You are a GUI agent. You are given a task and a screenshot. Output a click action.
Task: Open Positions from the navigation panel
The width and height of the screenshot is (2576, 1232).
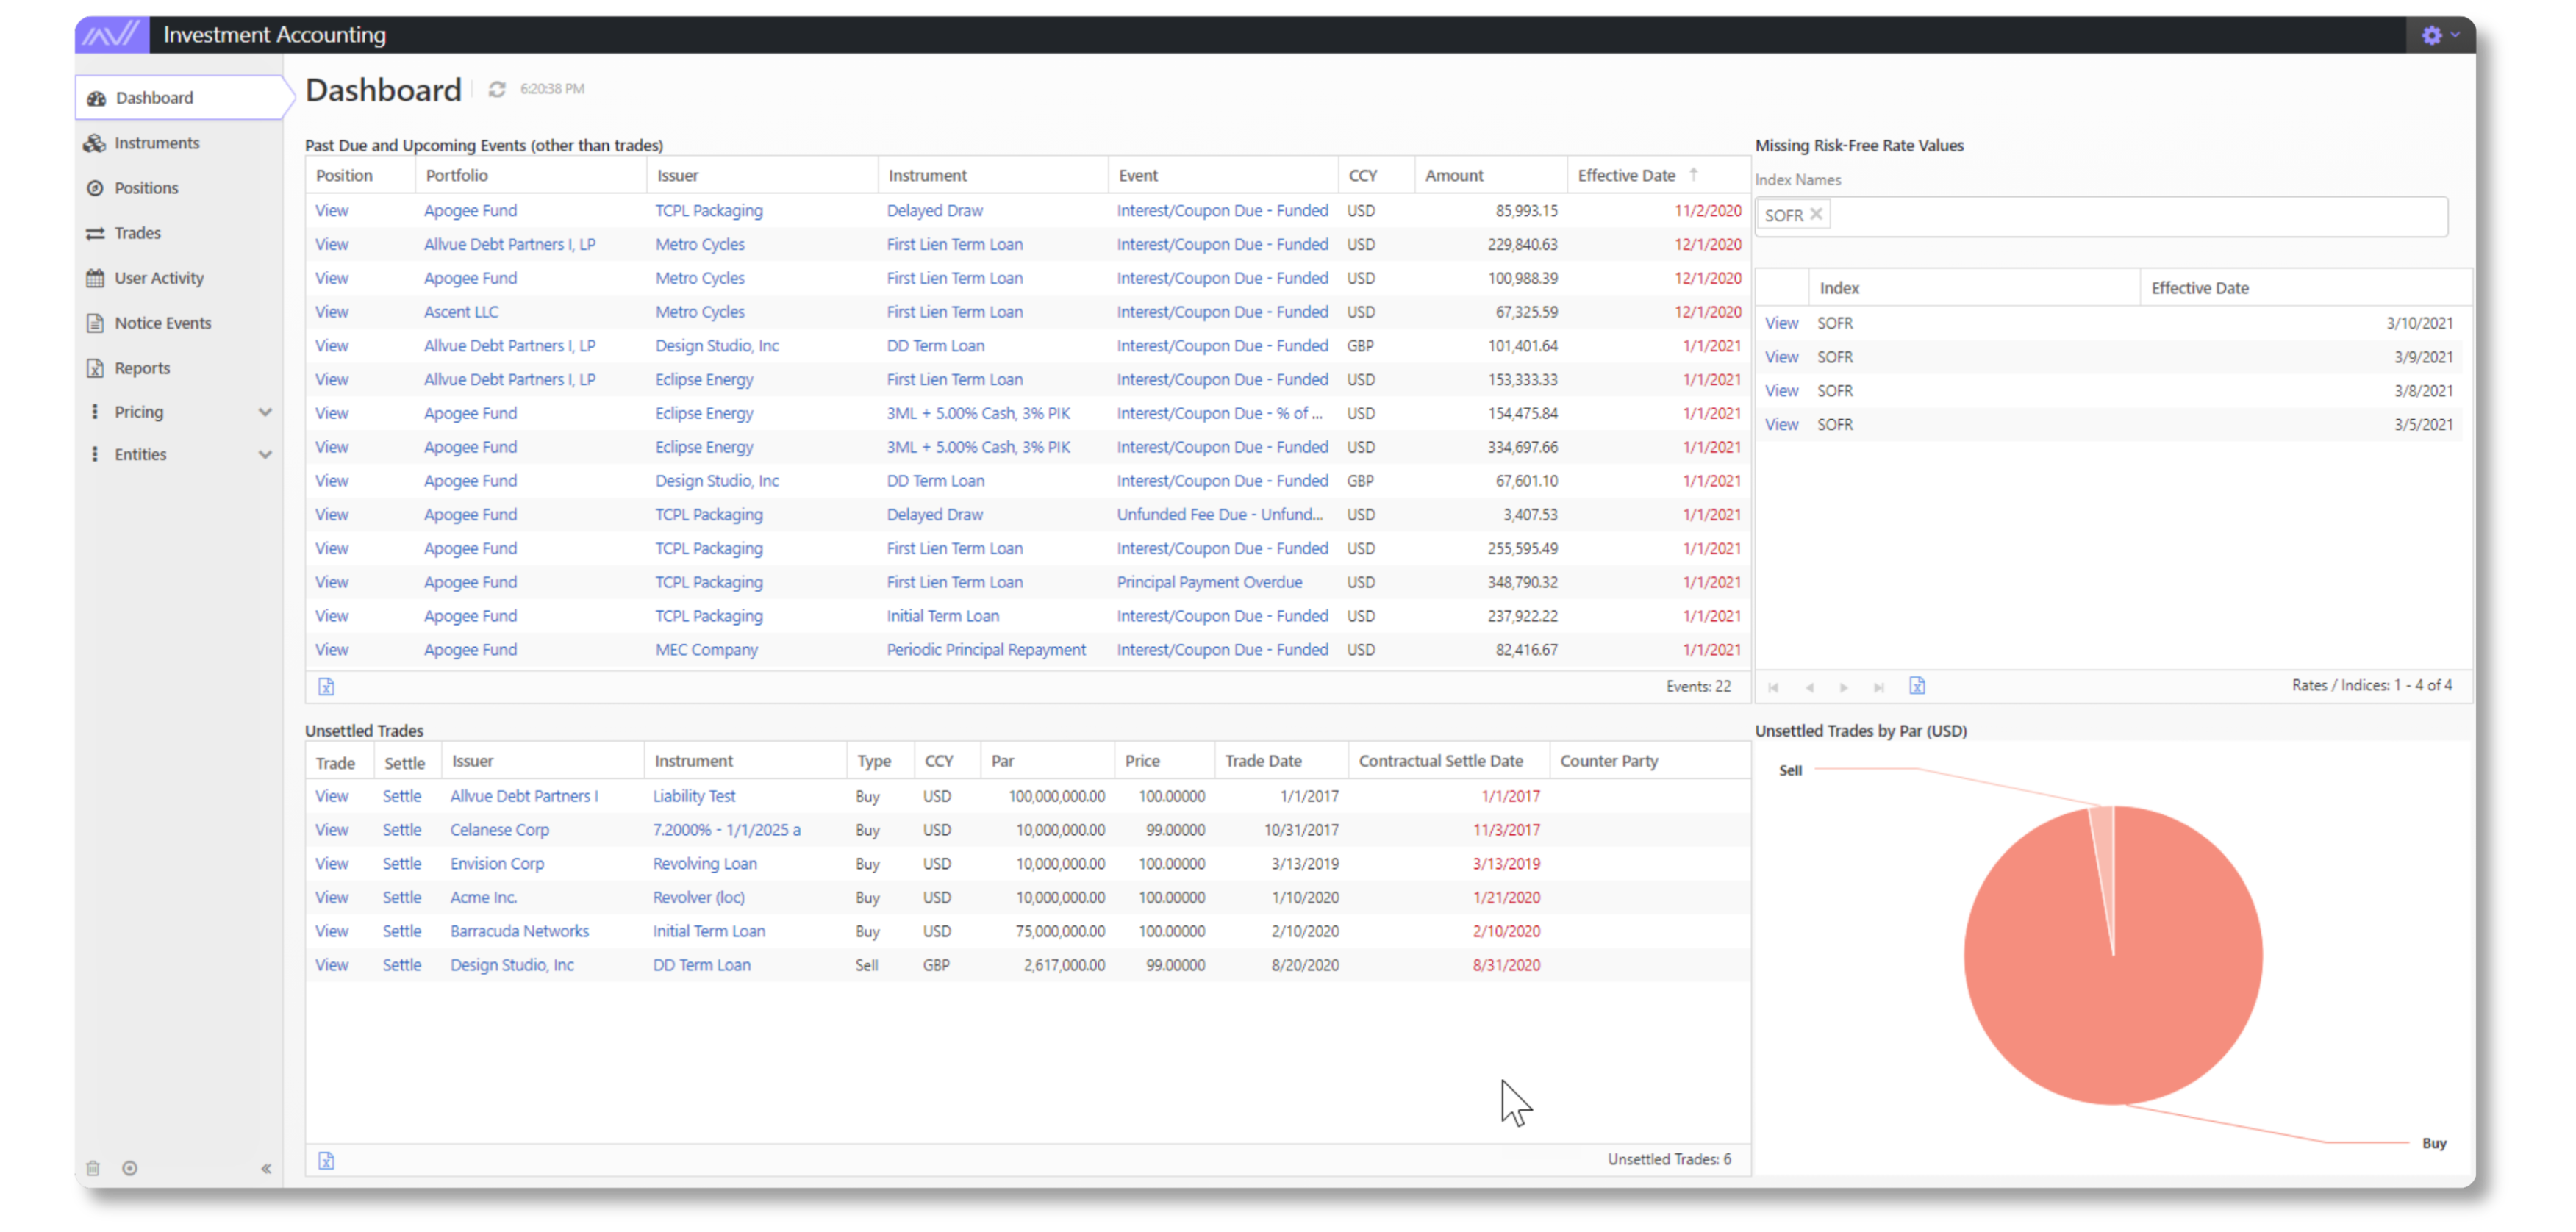pos(147,187)
